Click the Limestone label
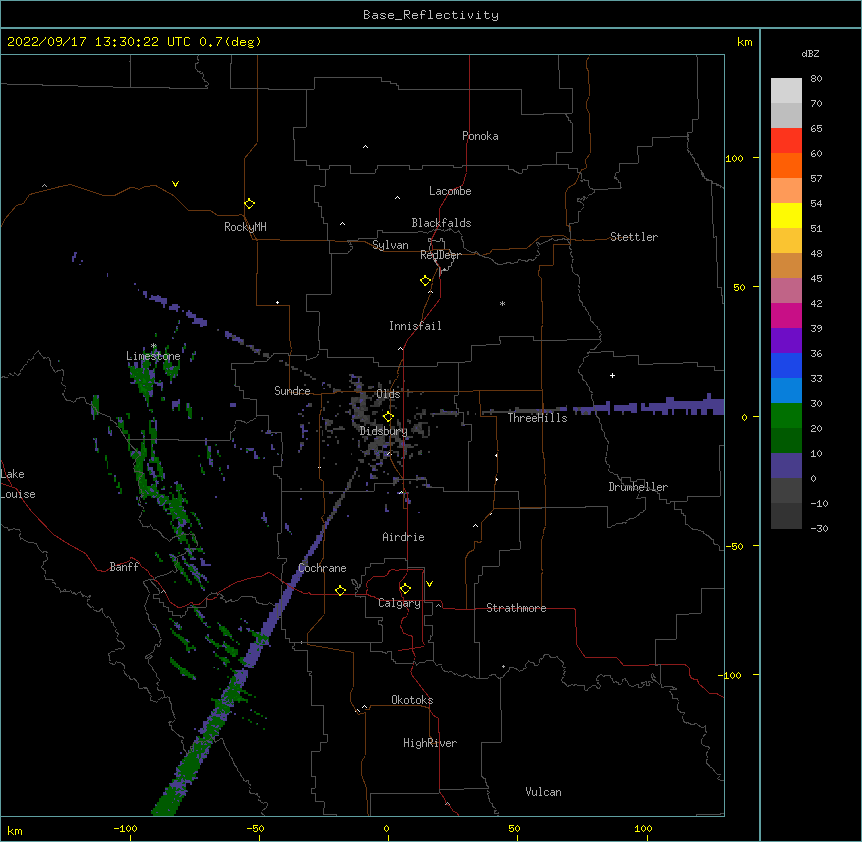 coord(153,356)
